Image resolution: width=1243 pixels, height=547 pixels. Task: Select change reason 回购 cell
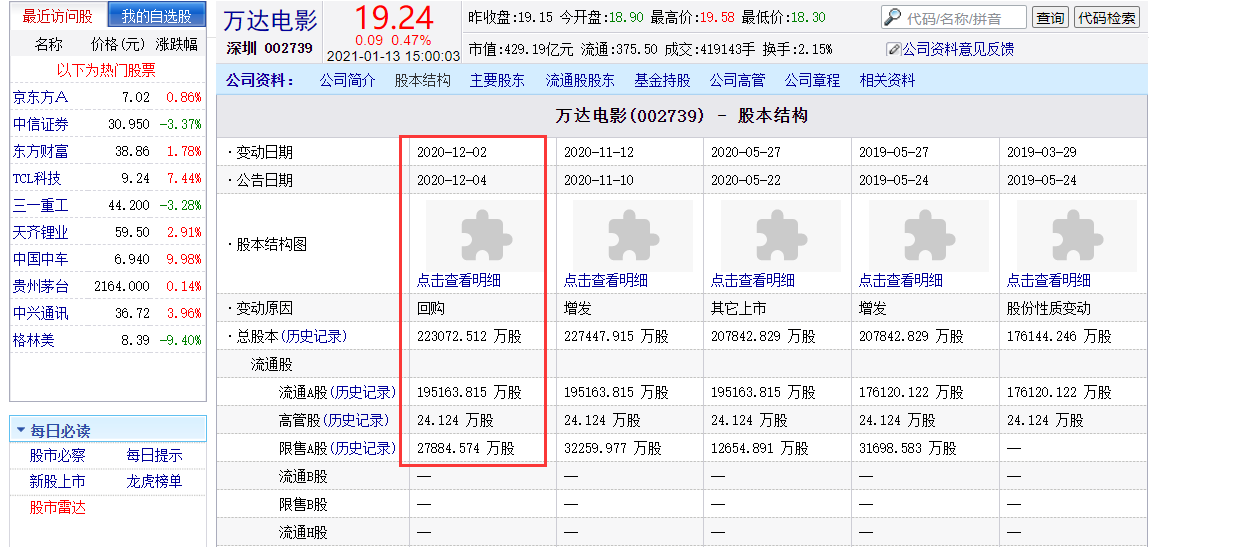(431, 309)
